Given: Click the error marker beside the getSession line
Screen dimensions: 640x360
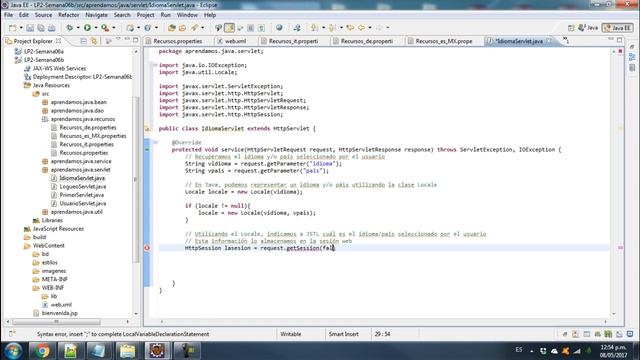Looking at the screenshot, I should 147,248.
